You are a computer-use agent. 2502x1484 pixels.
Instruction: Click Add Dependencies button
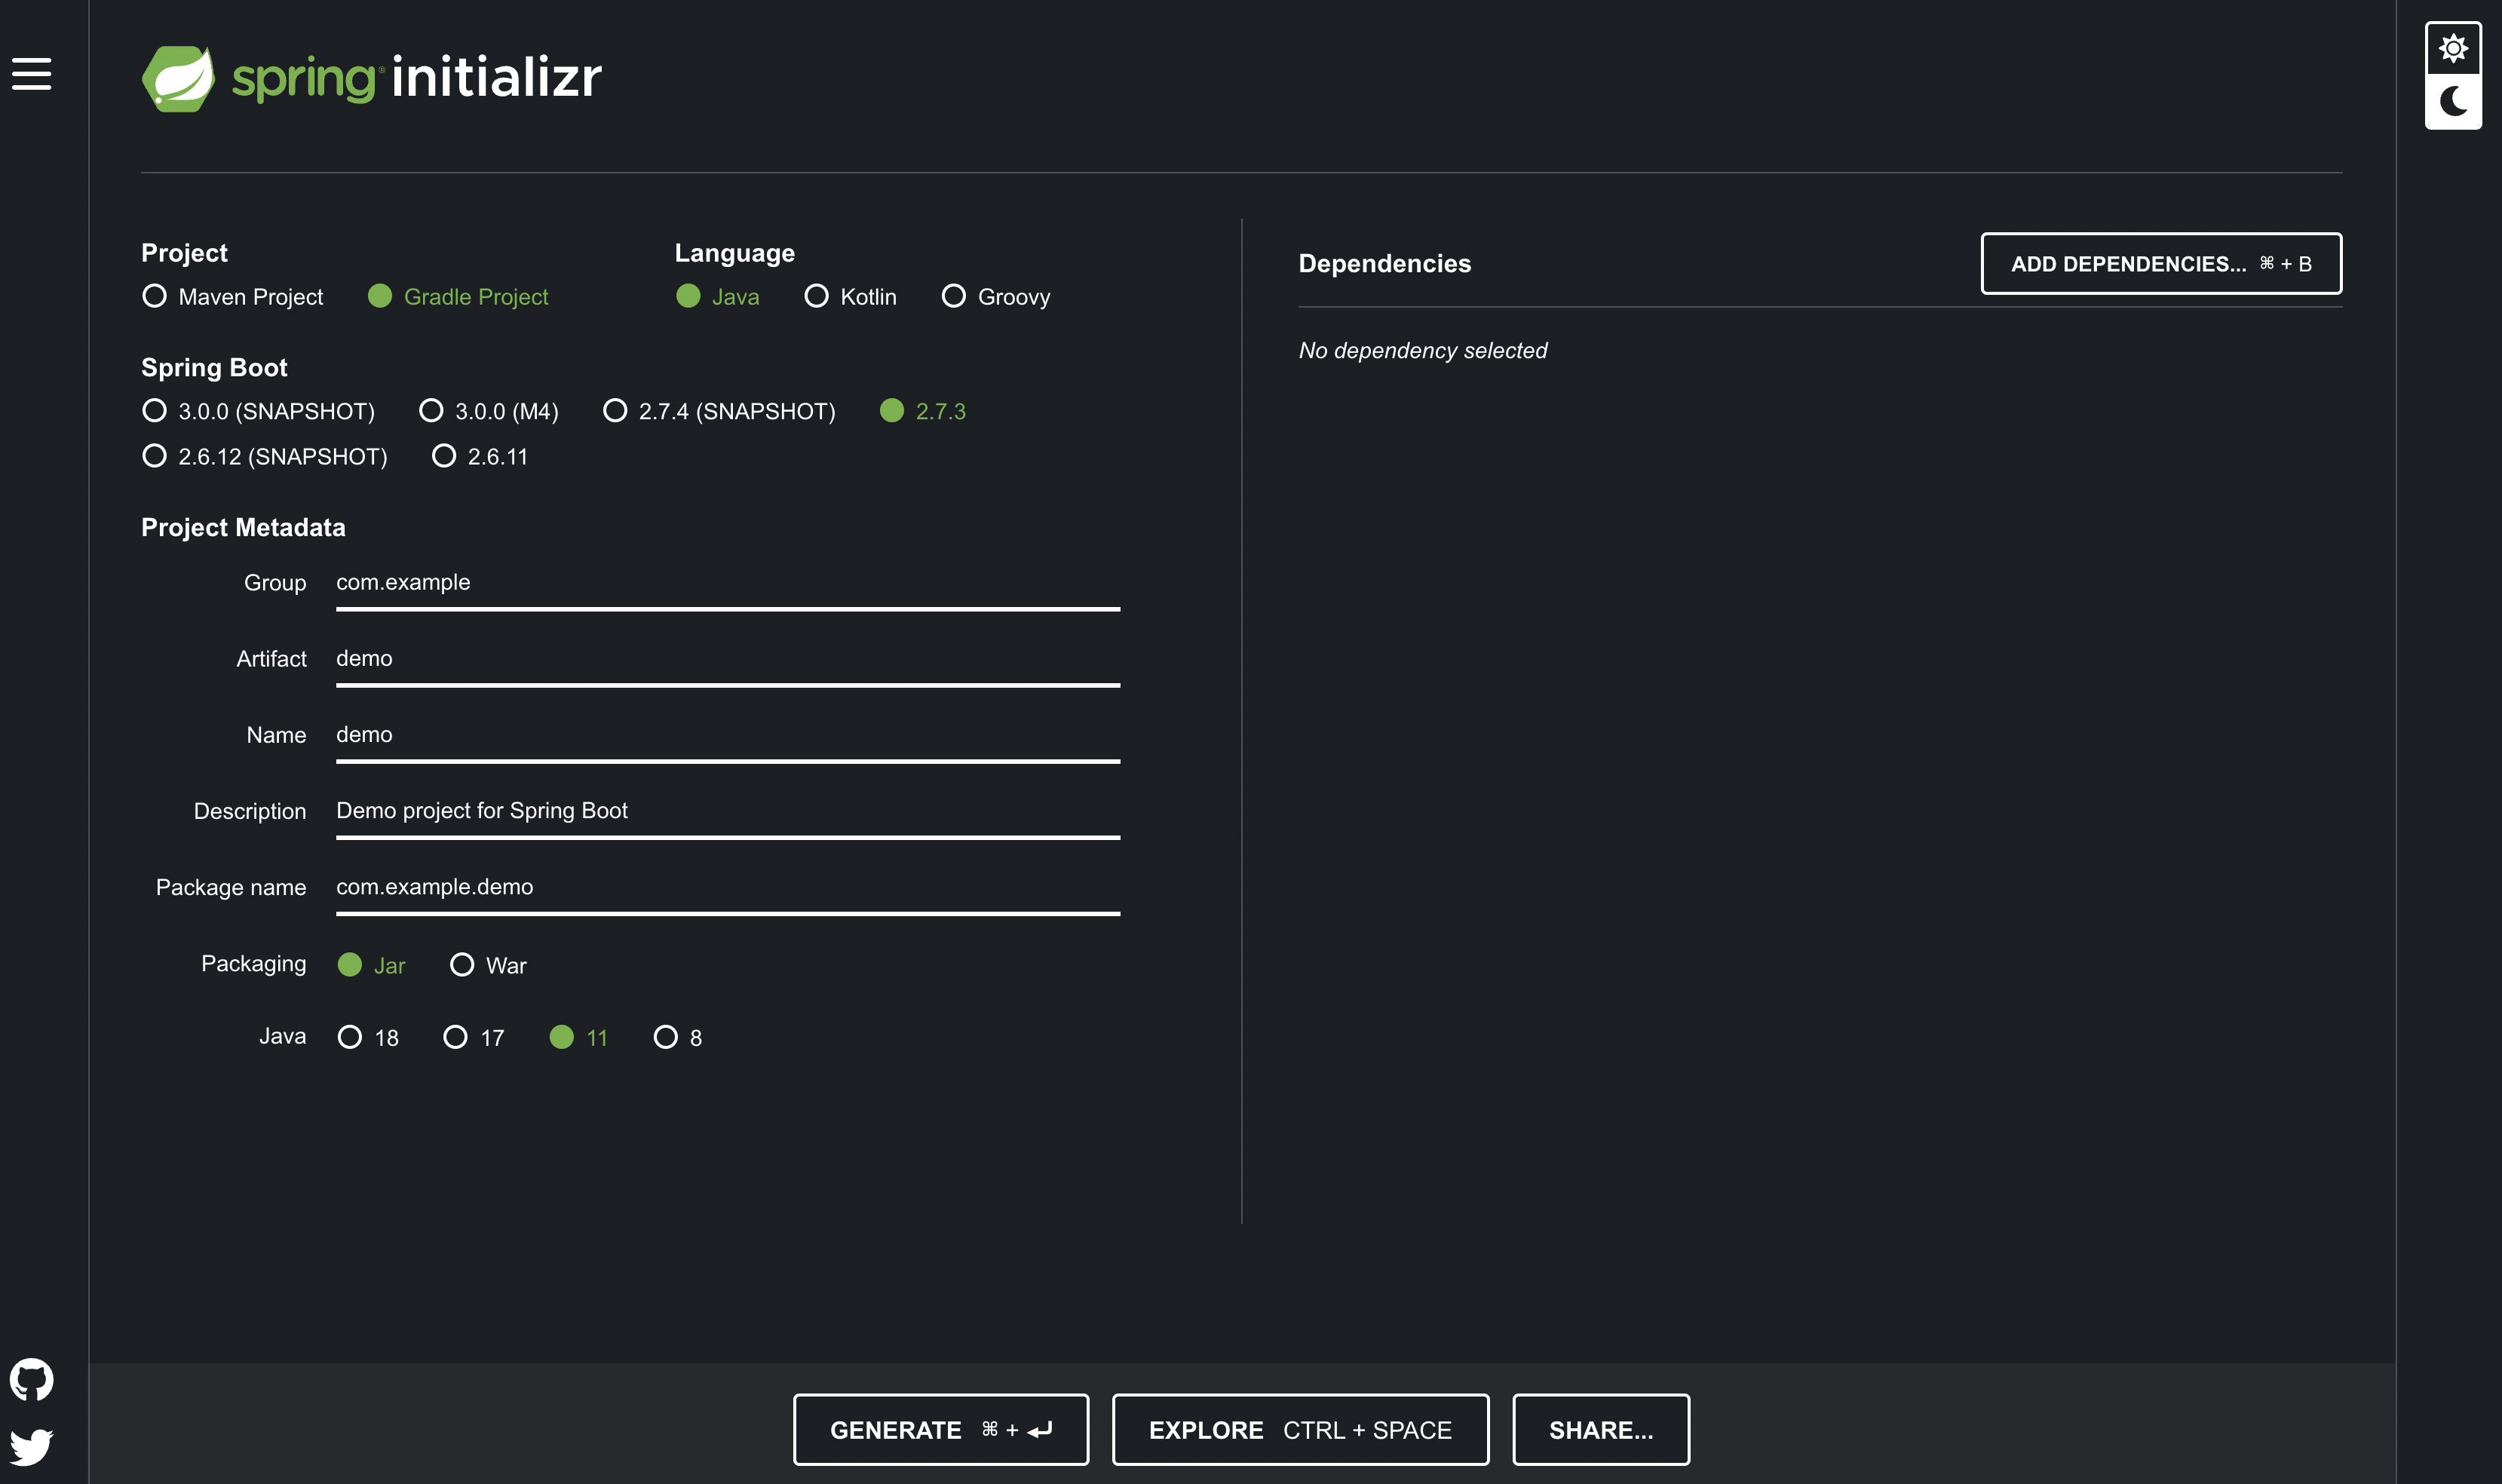[2160, 264]
